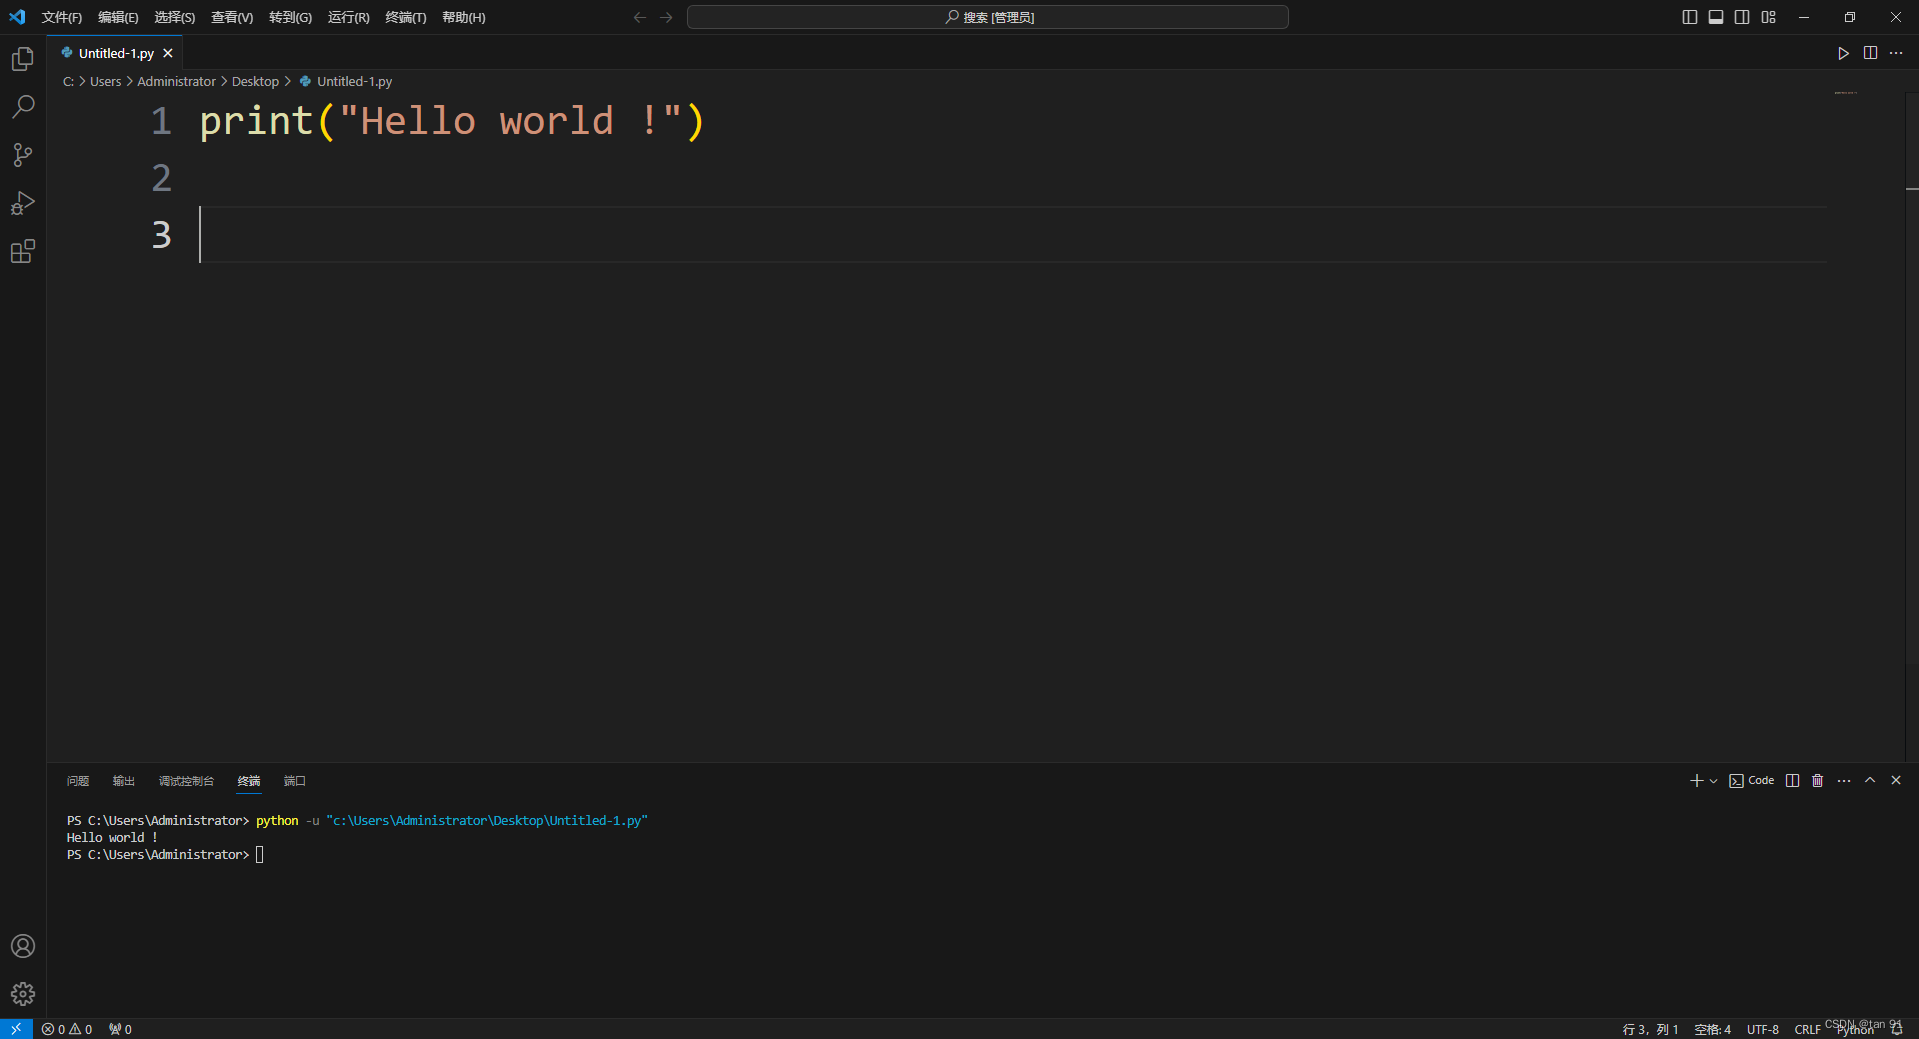Open terminal panel More Actions ellipsis

coord(1844,781)
